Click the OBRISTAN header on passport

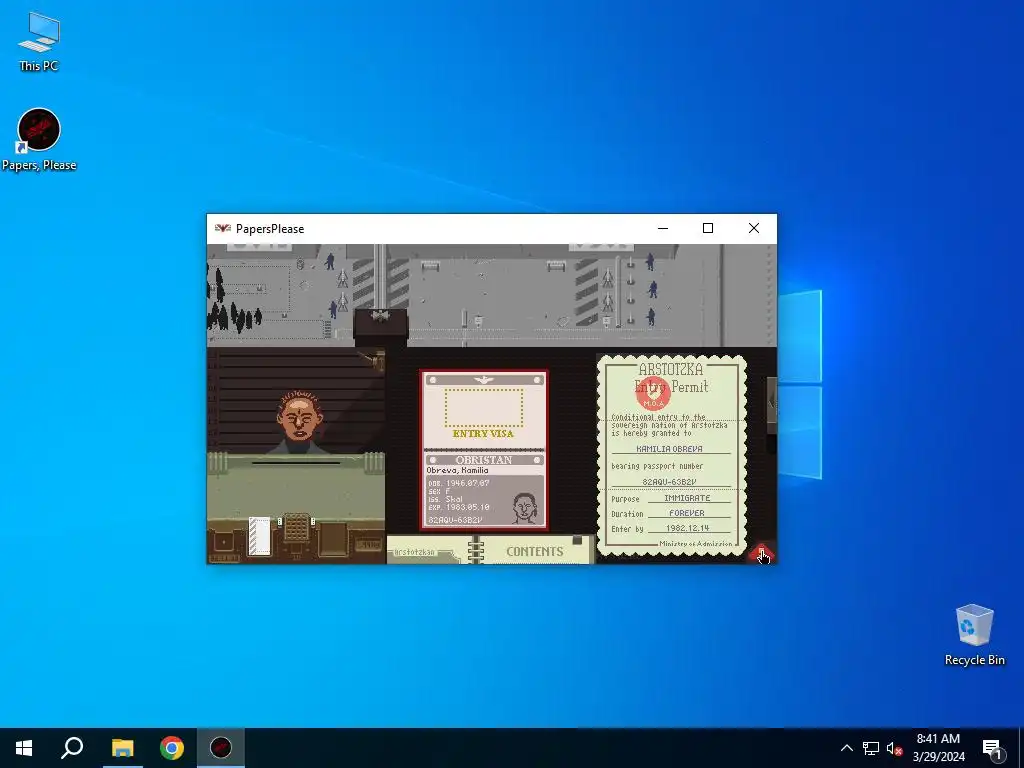(x=484, y=460)
